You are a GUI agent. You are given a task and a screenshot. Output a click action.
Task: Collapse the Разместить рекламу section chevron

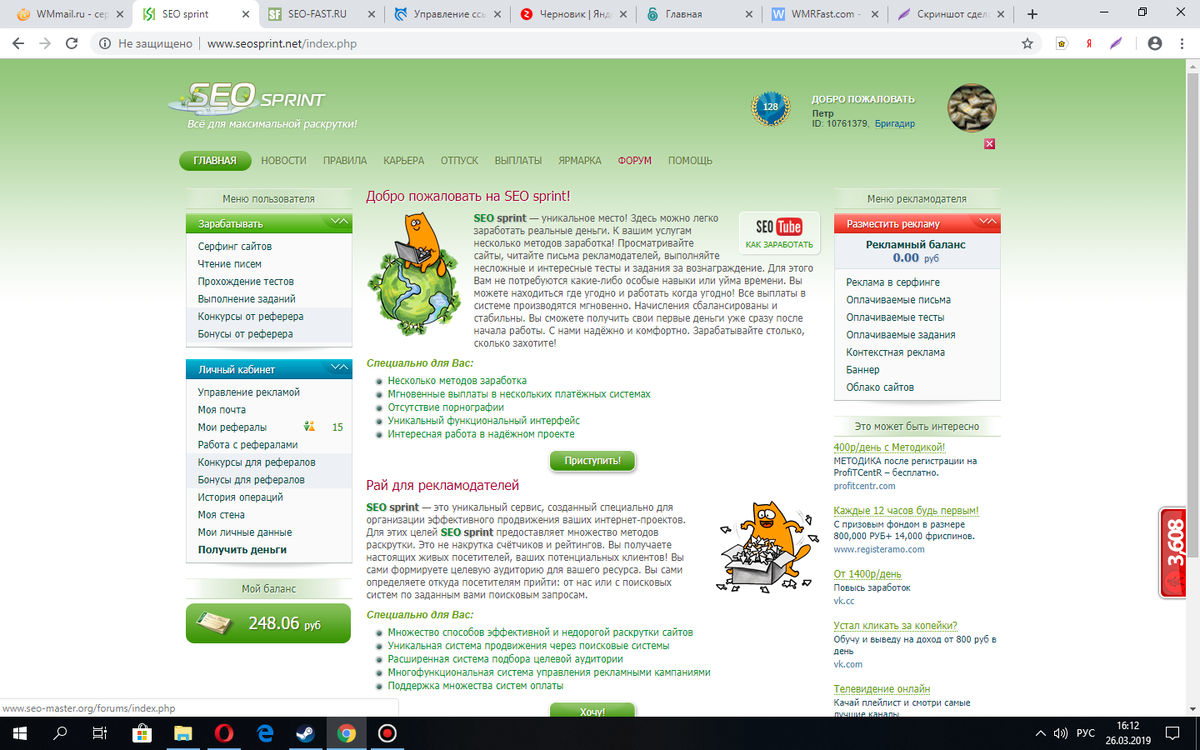click(x=987, y=224)
